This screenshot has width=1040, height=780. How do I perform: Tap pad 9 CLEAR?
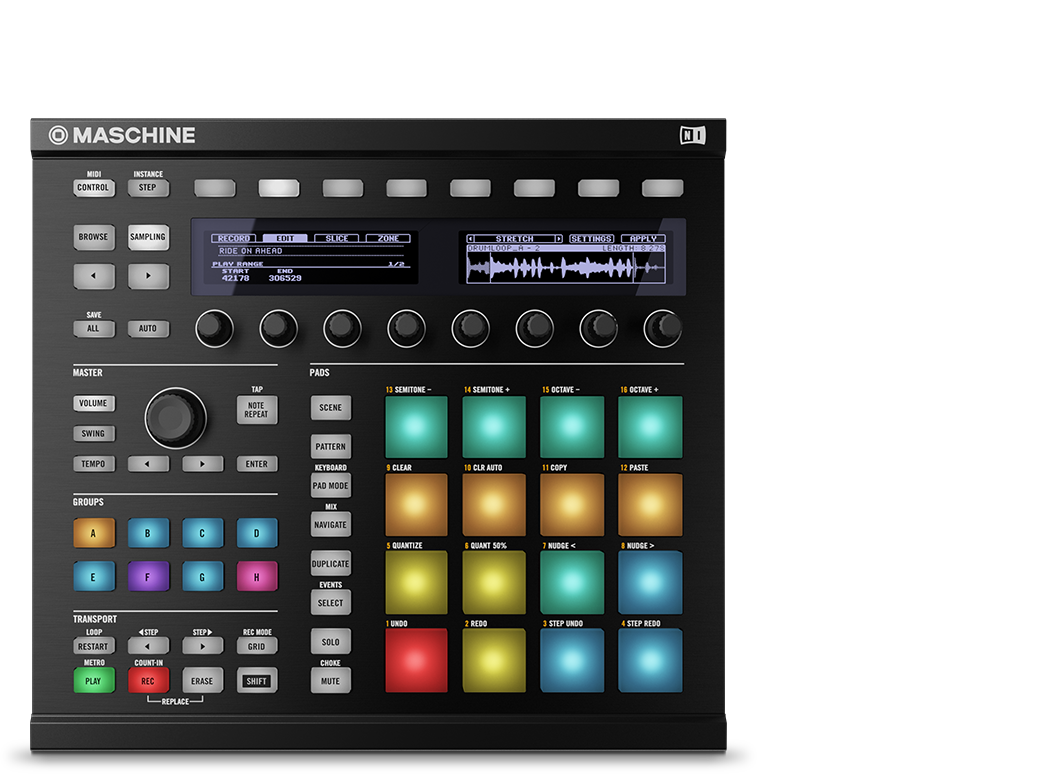click(417, 505)
